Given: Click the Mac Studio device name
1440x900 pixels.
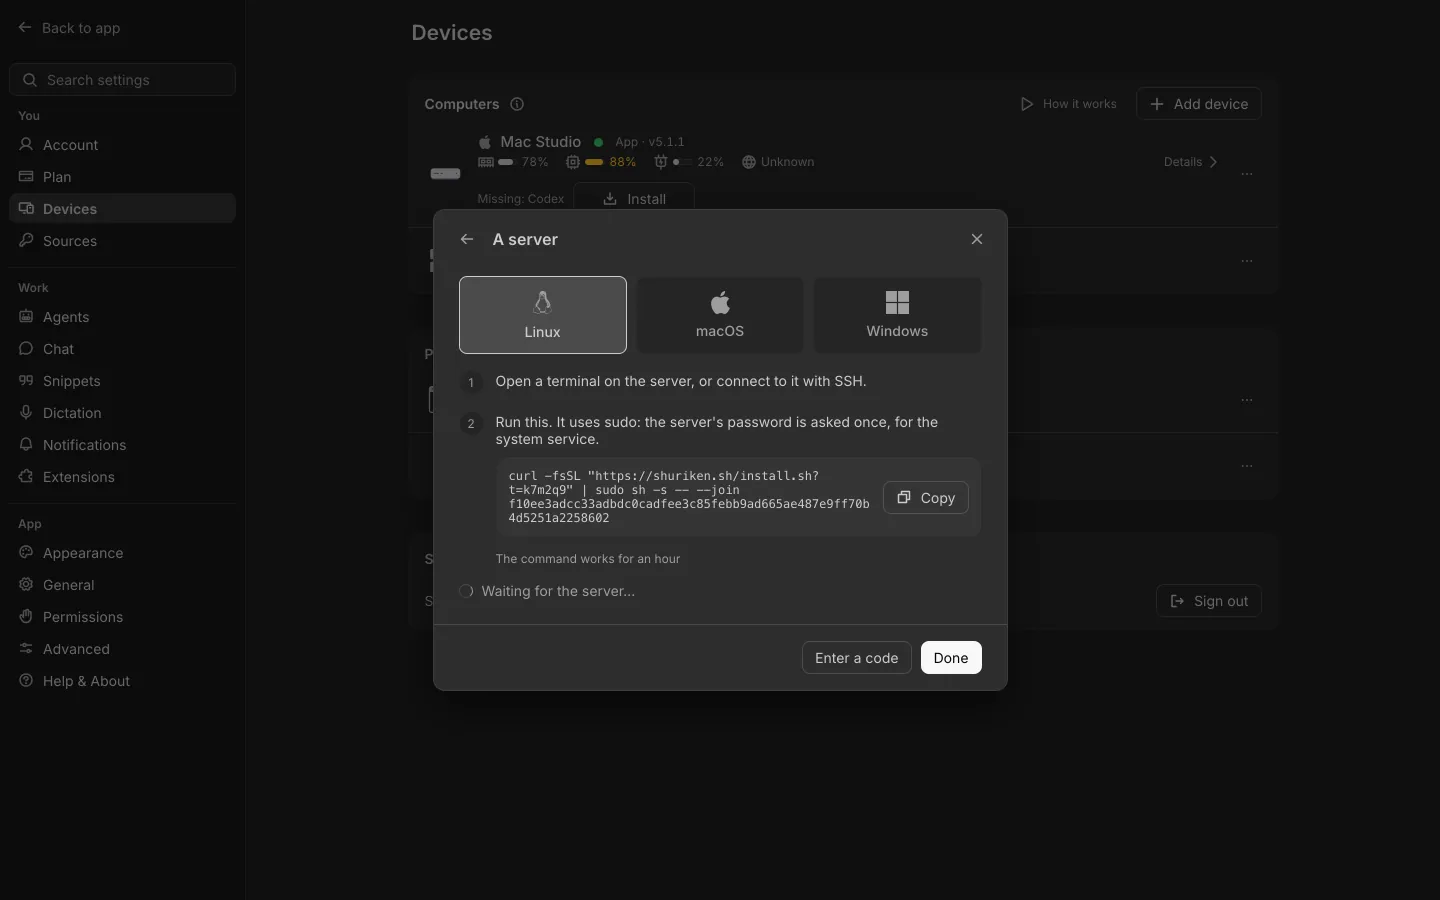Looking at the screenshot, I should tap(541, 142).
